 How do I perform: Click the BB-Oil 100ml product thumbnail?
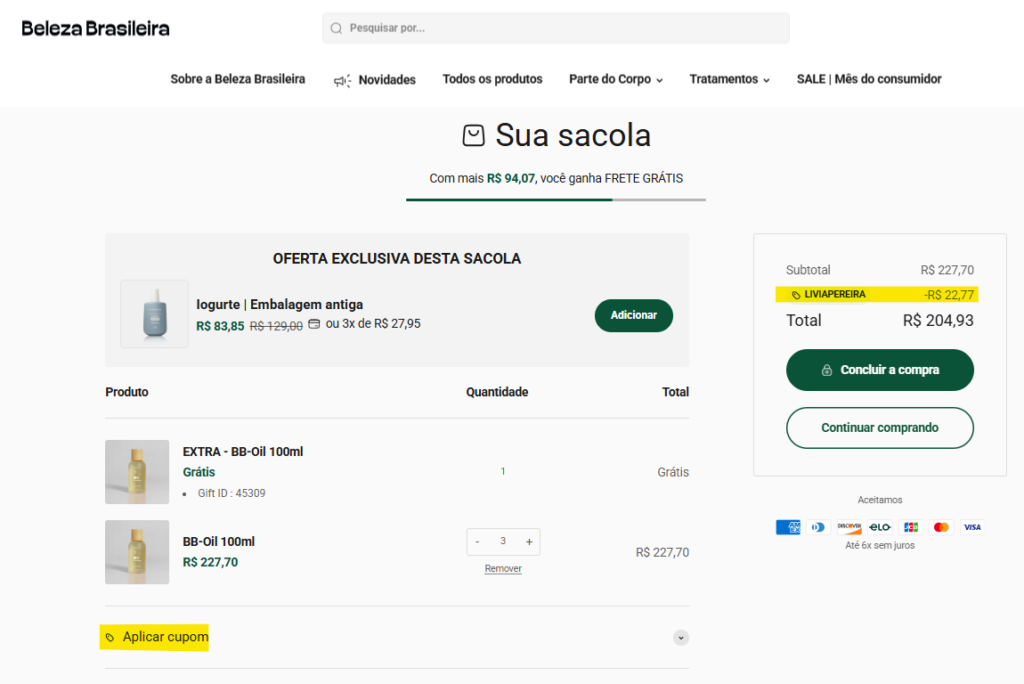(x=137, y=552)
